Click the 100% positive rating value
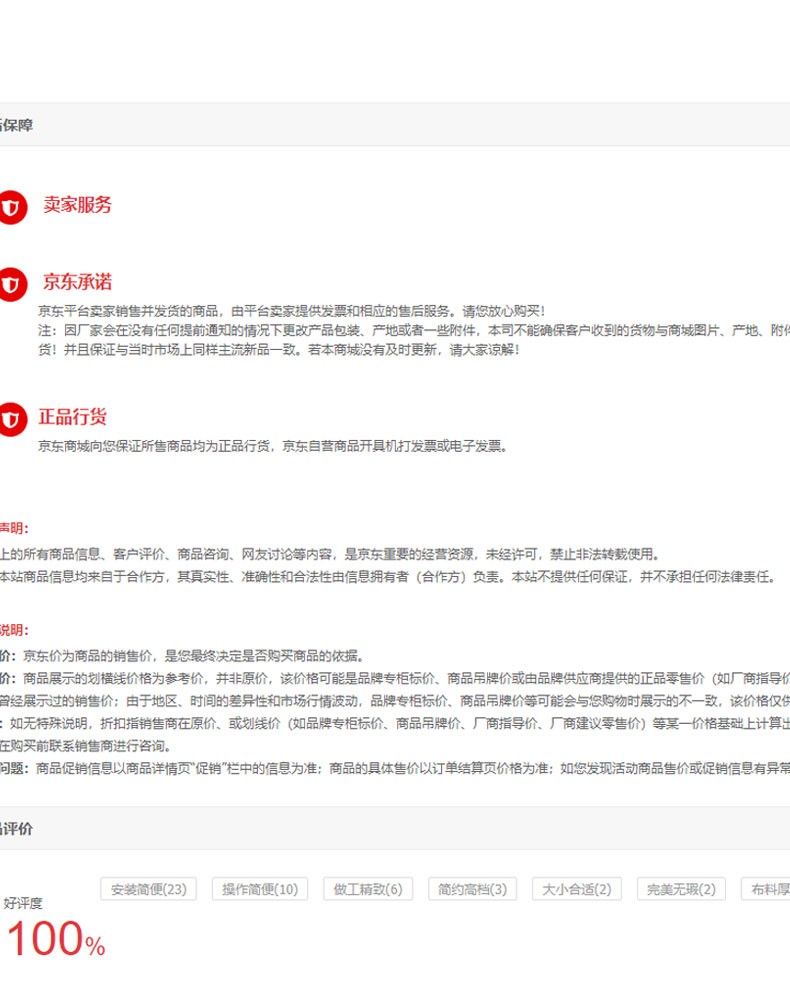This screenshot has height=999, width=790. click(x=55, y=939)
